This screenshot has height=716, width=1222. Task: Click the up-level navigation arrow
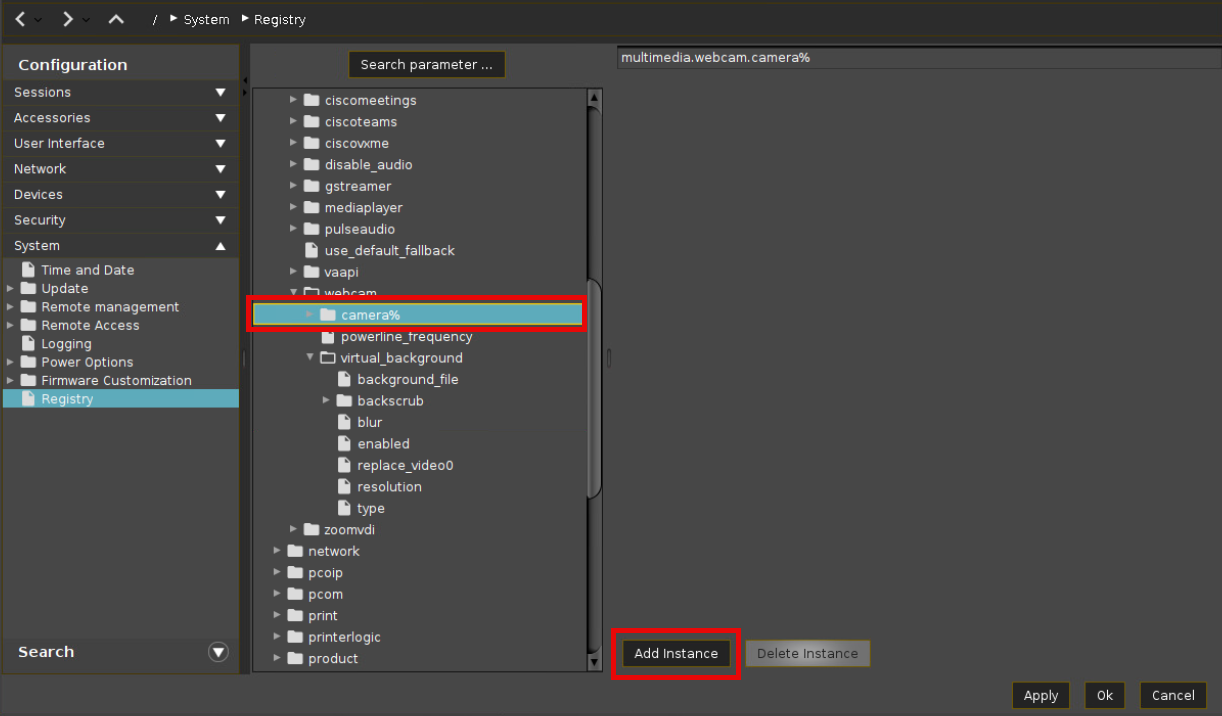tap(116, 19)
